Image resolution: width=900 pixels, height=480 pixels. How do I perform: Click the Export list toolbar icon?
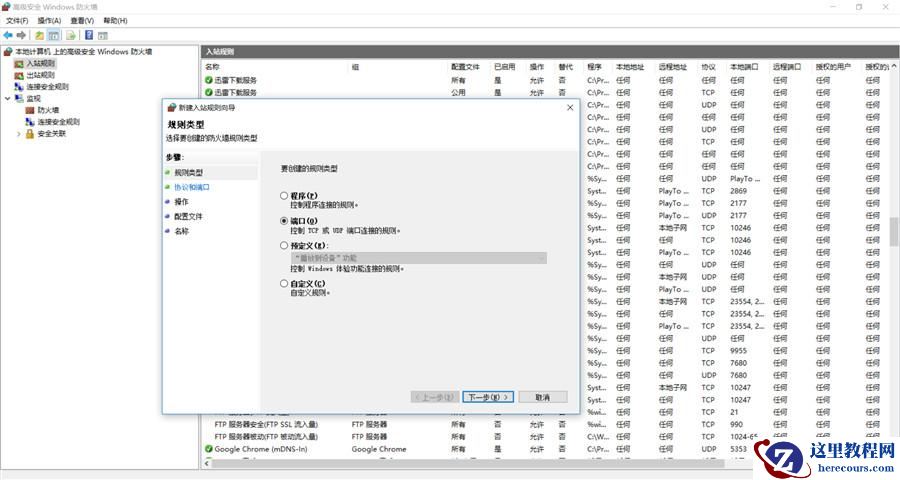(x=71, y=35)
